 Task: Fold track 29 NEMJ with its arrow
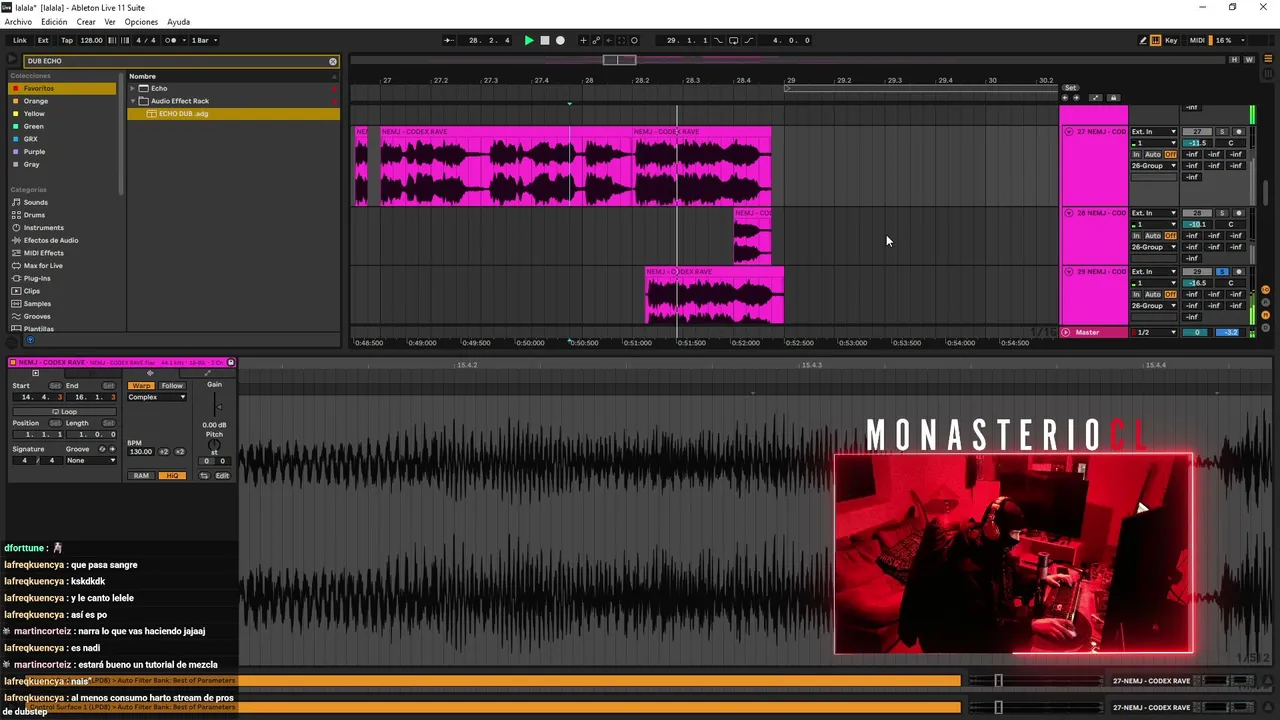pyautogui.click(x=1068, y=272)
